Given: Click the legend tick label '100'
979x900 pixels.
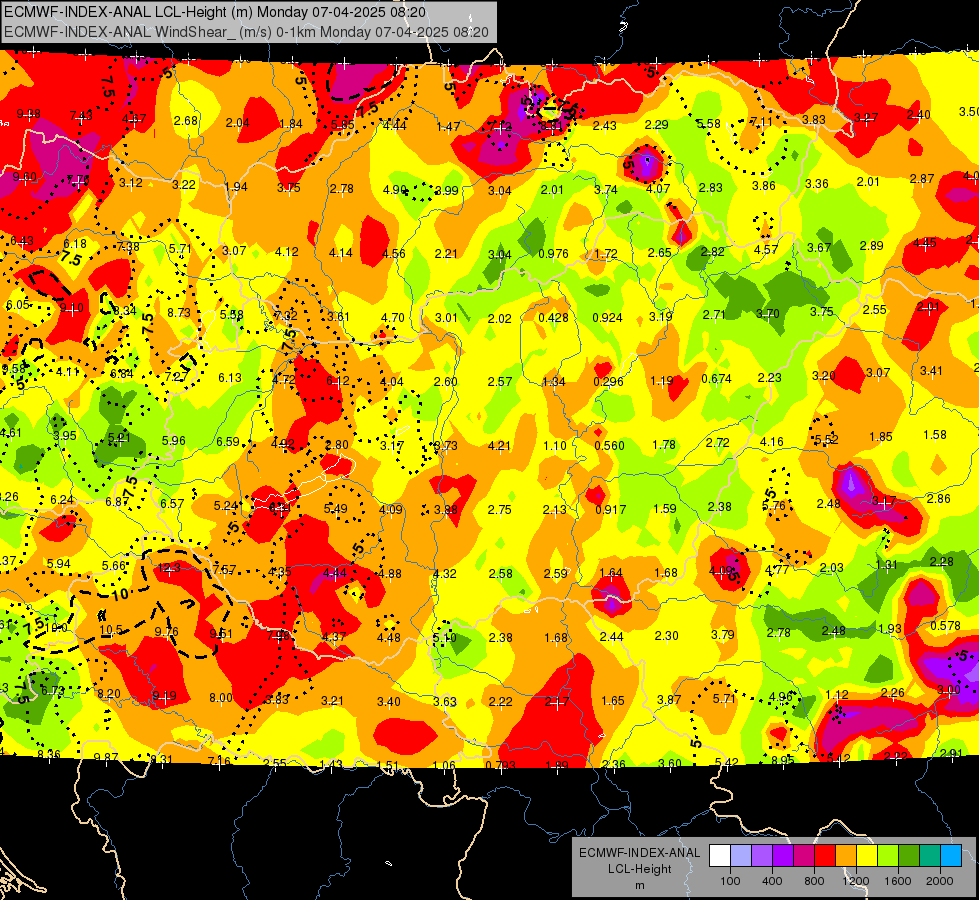Looking at the screenshot, I should click(730, 881).
